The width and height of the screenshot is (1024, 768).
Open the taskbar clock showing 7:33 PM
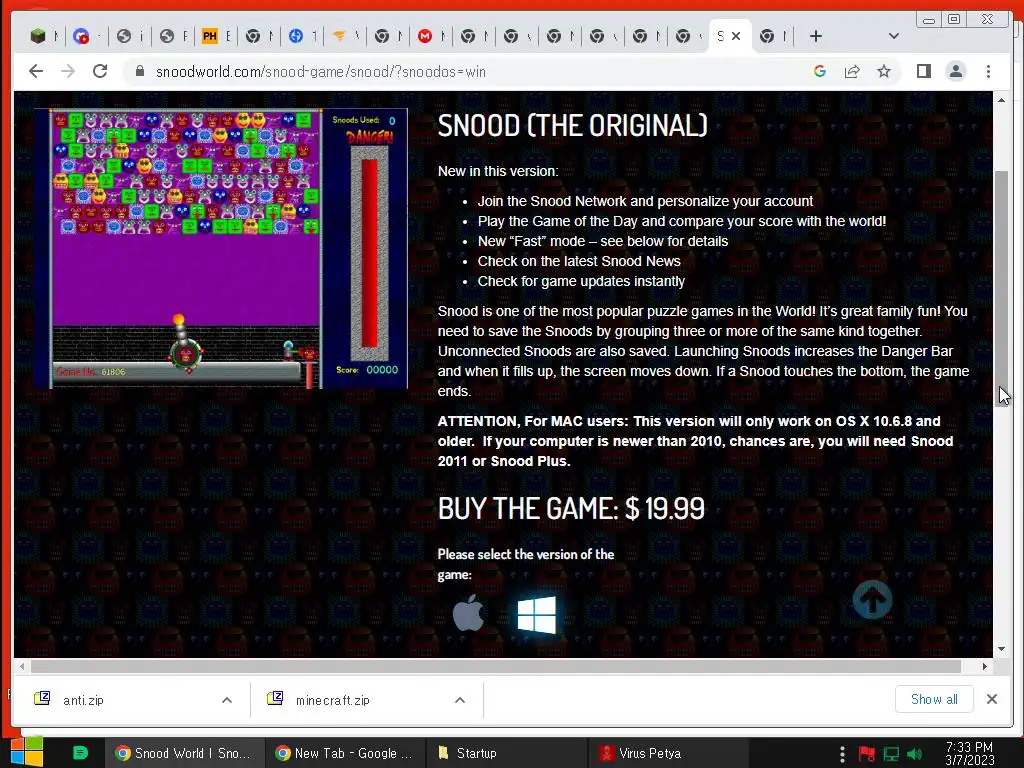[x=969, y=754]
